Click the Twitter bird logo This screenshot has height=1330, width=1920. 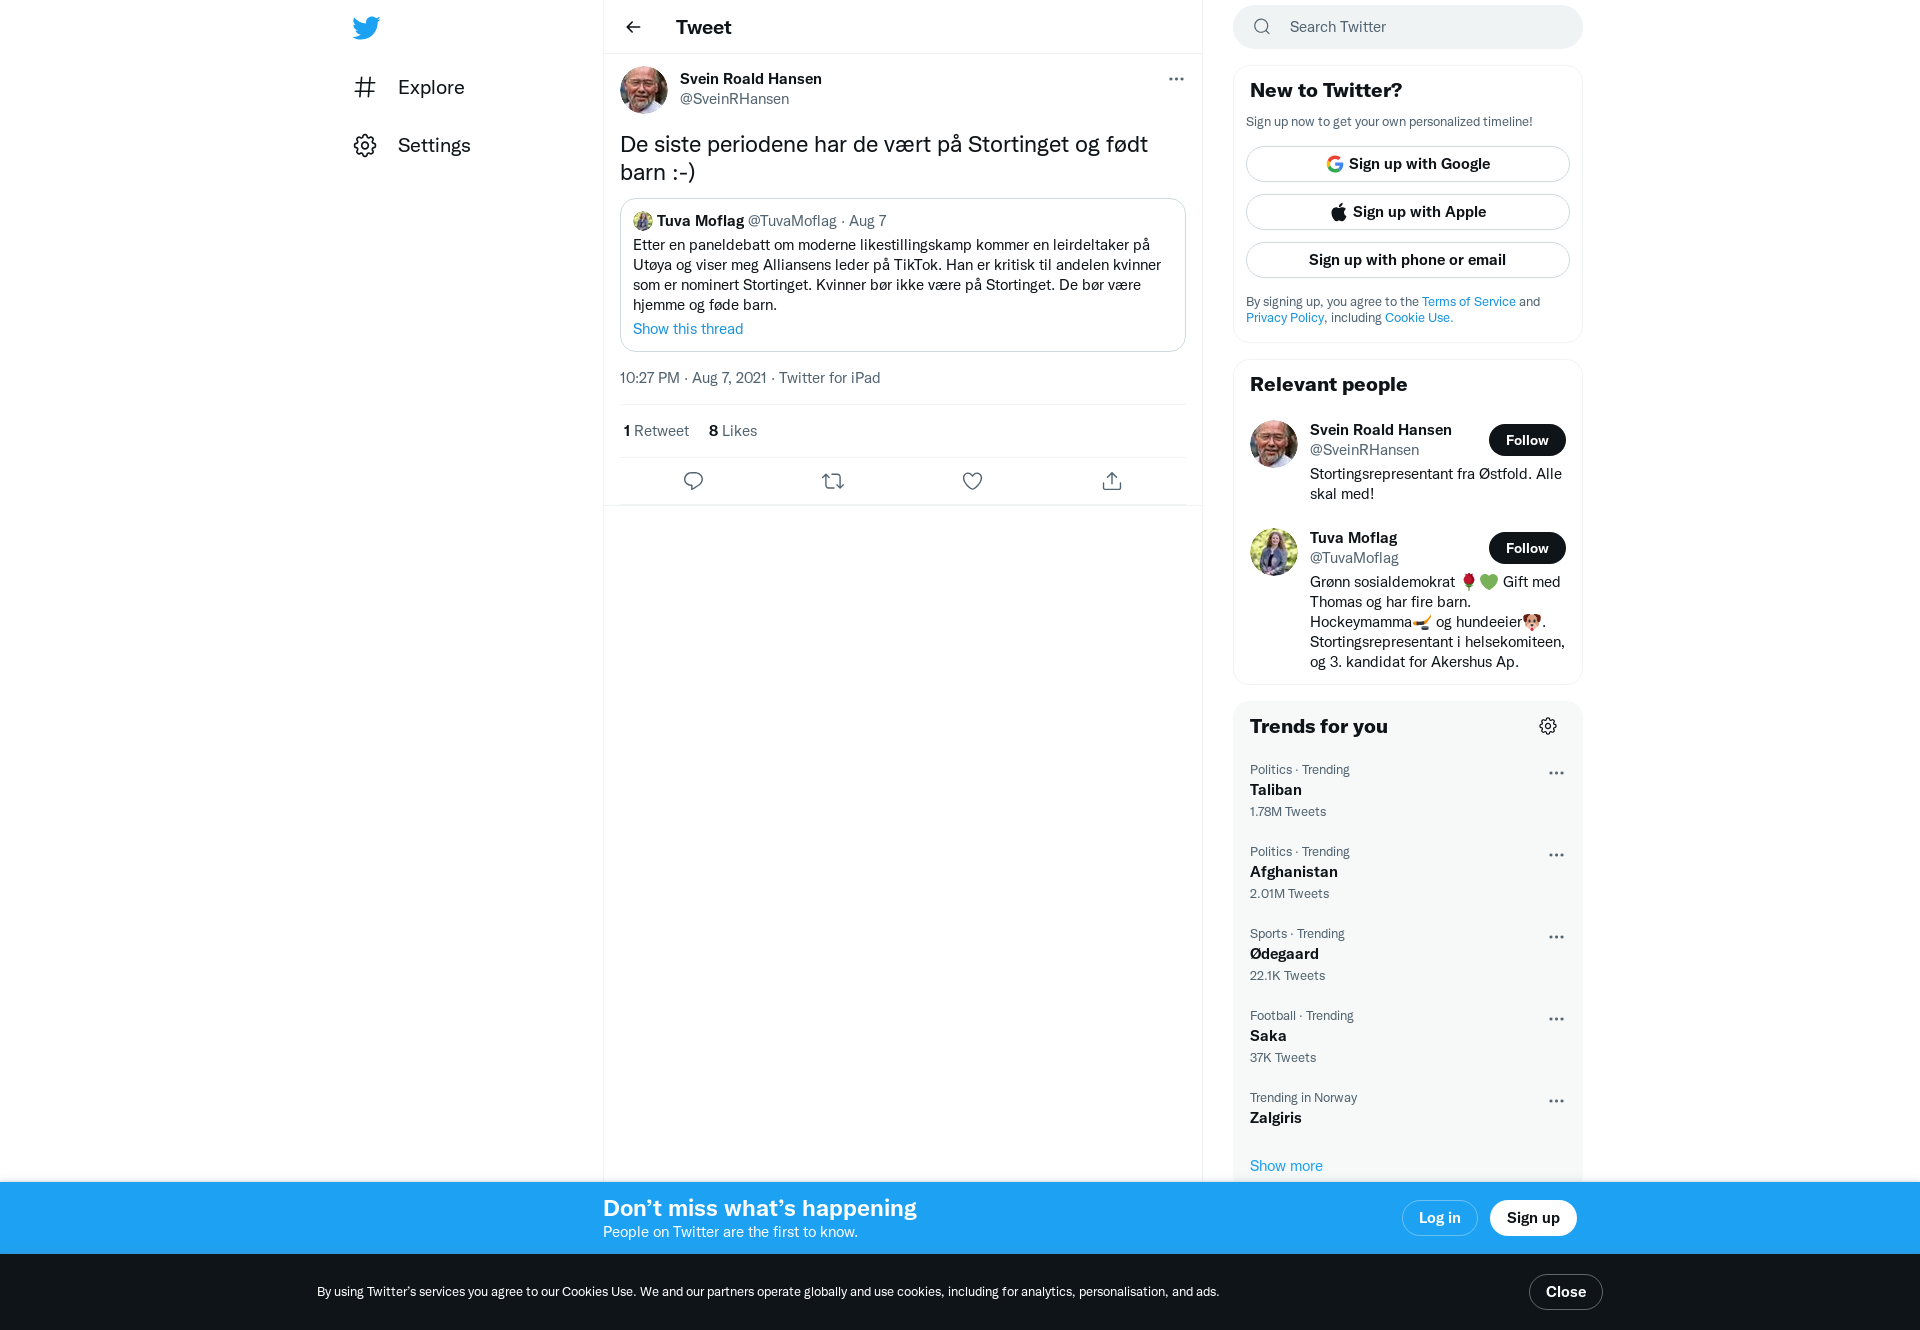coord(366,27)
